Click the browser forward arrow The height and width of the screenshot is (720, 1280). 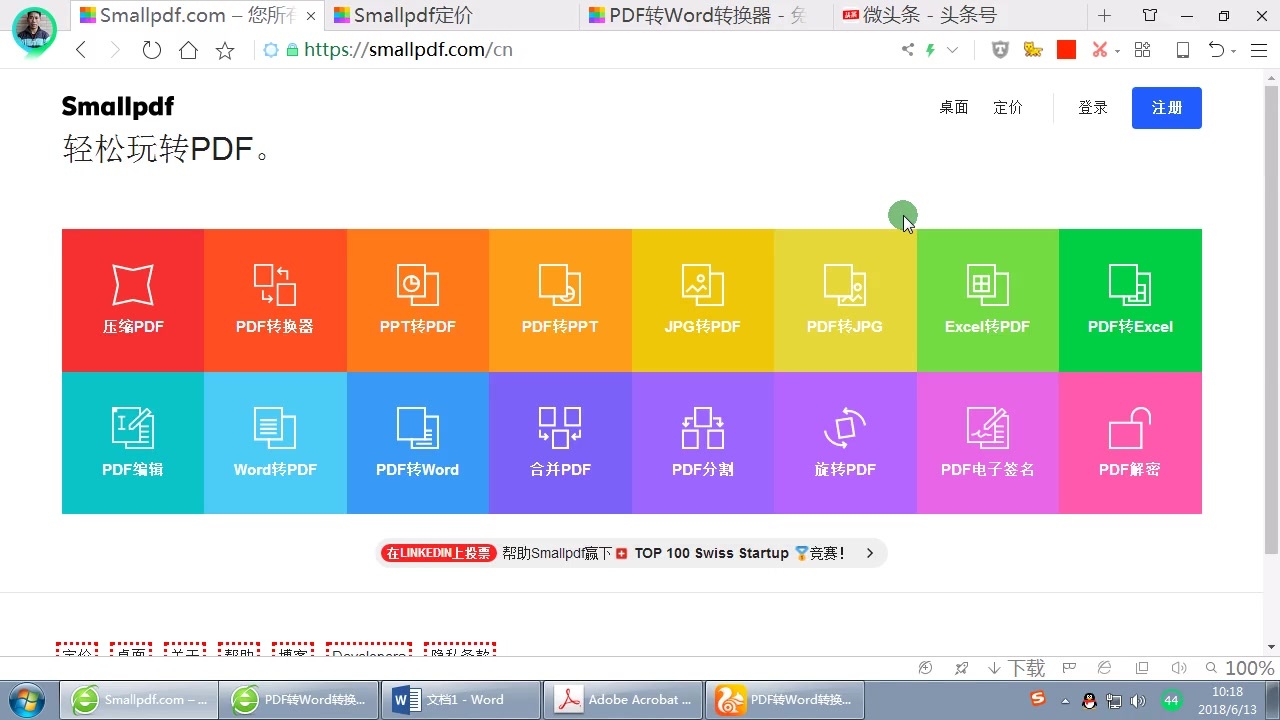coord(115,50)
